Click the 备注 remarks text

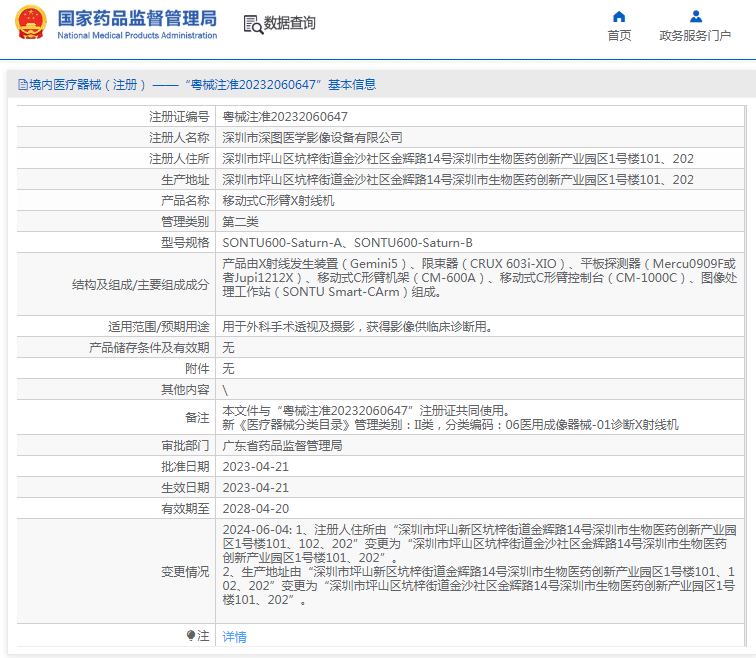(450, 417)
